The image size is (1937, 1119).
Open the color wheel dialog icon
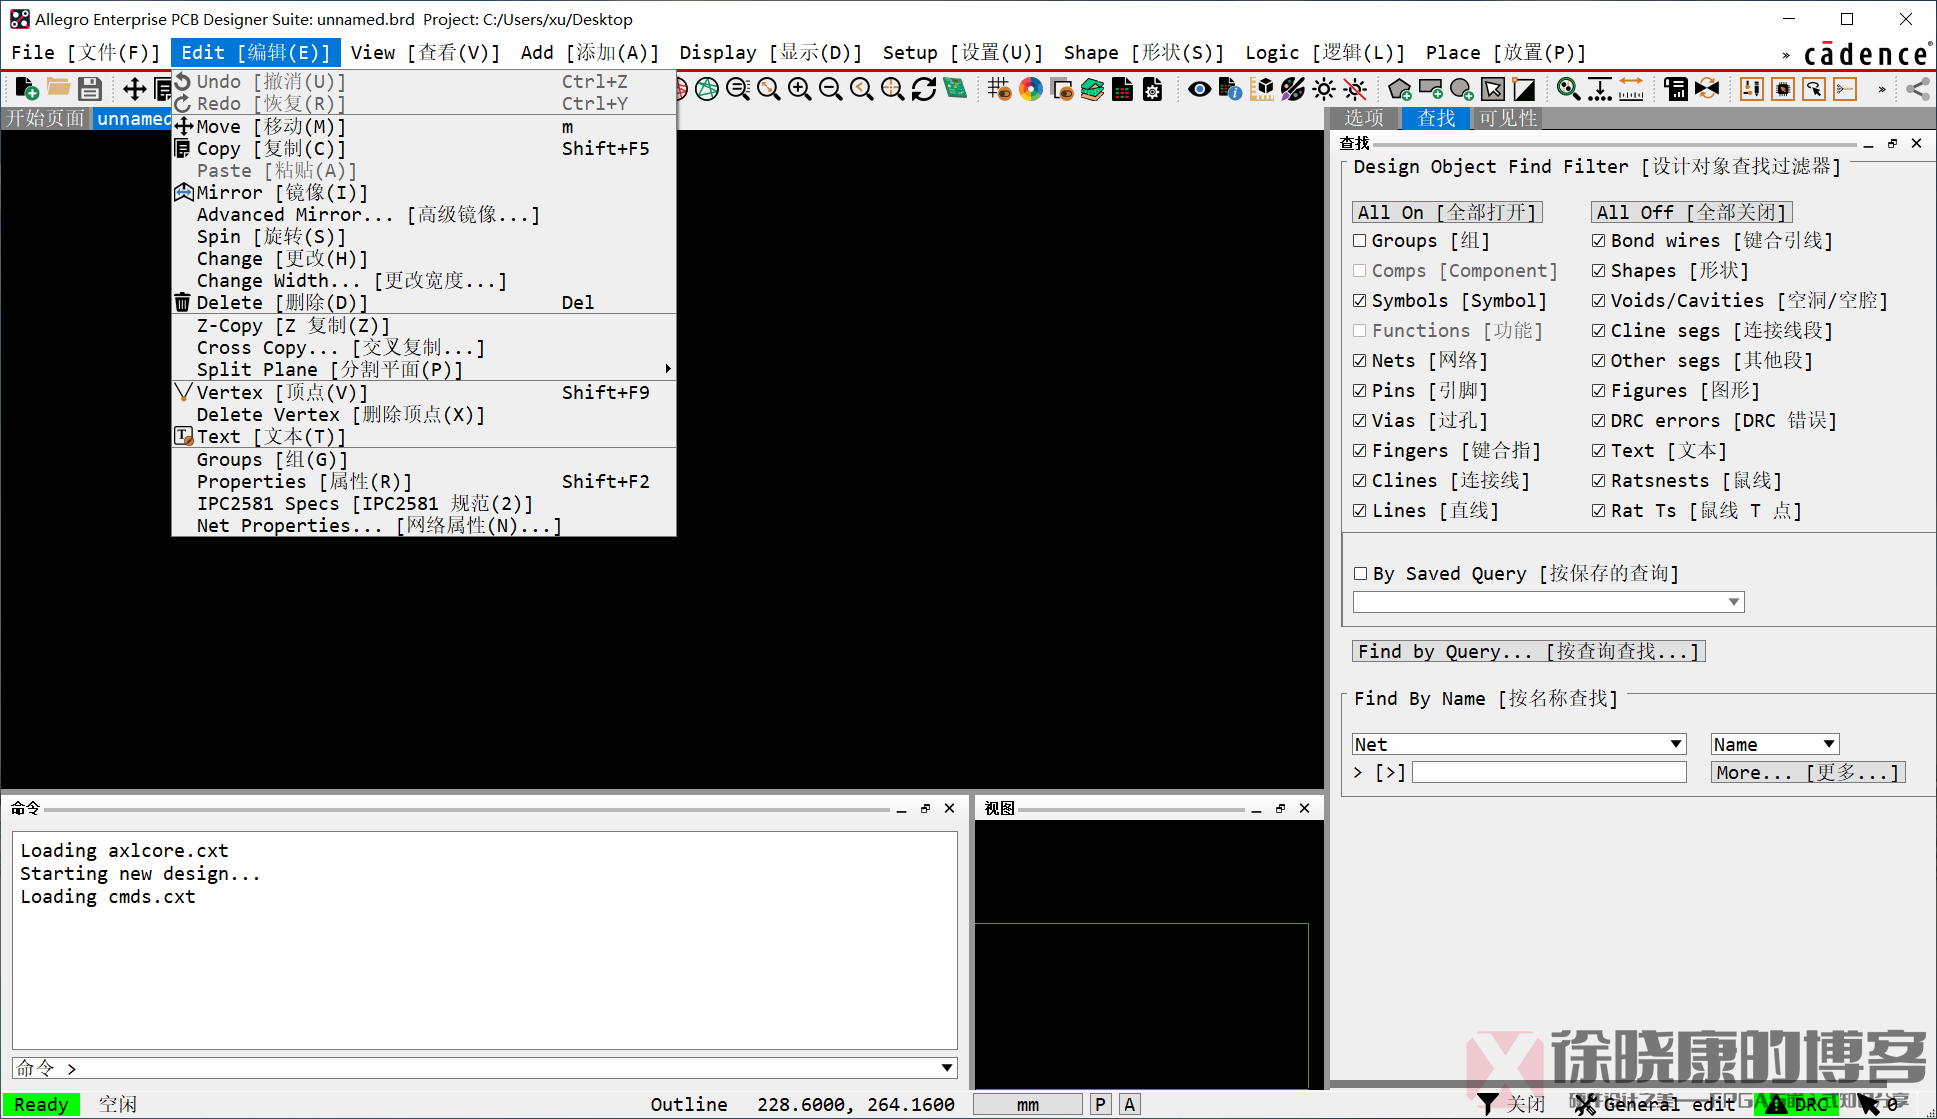coord(1030,89)
